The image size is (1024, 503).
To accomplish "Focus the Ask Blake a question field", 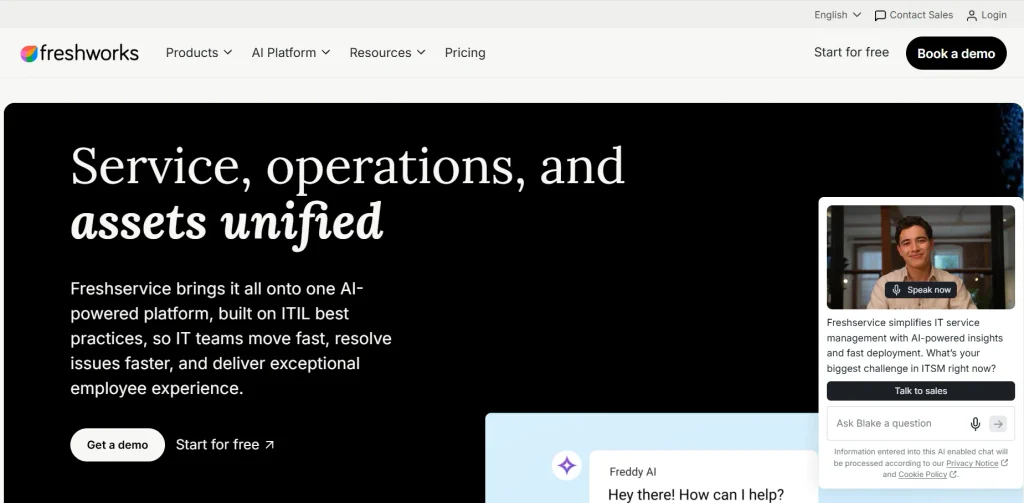I will pyautogui.click(x=898, y=424).
